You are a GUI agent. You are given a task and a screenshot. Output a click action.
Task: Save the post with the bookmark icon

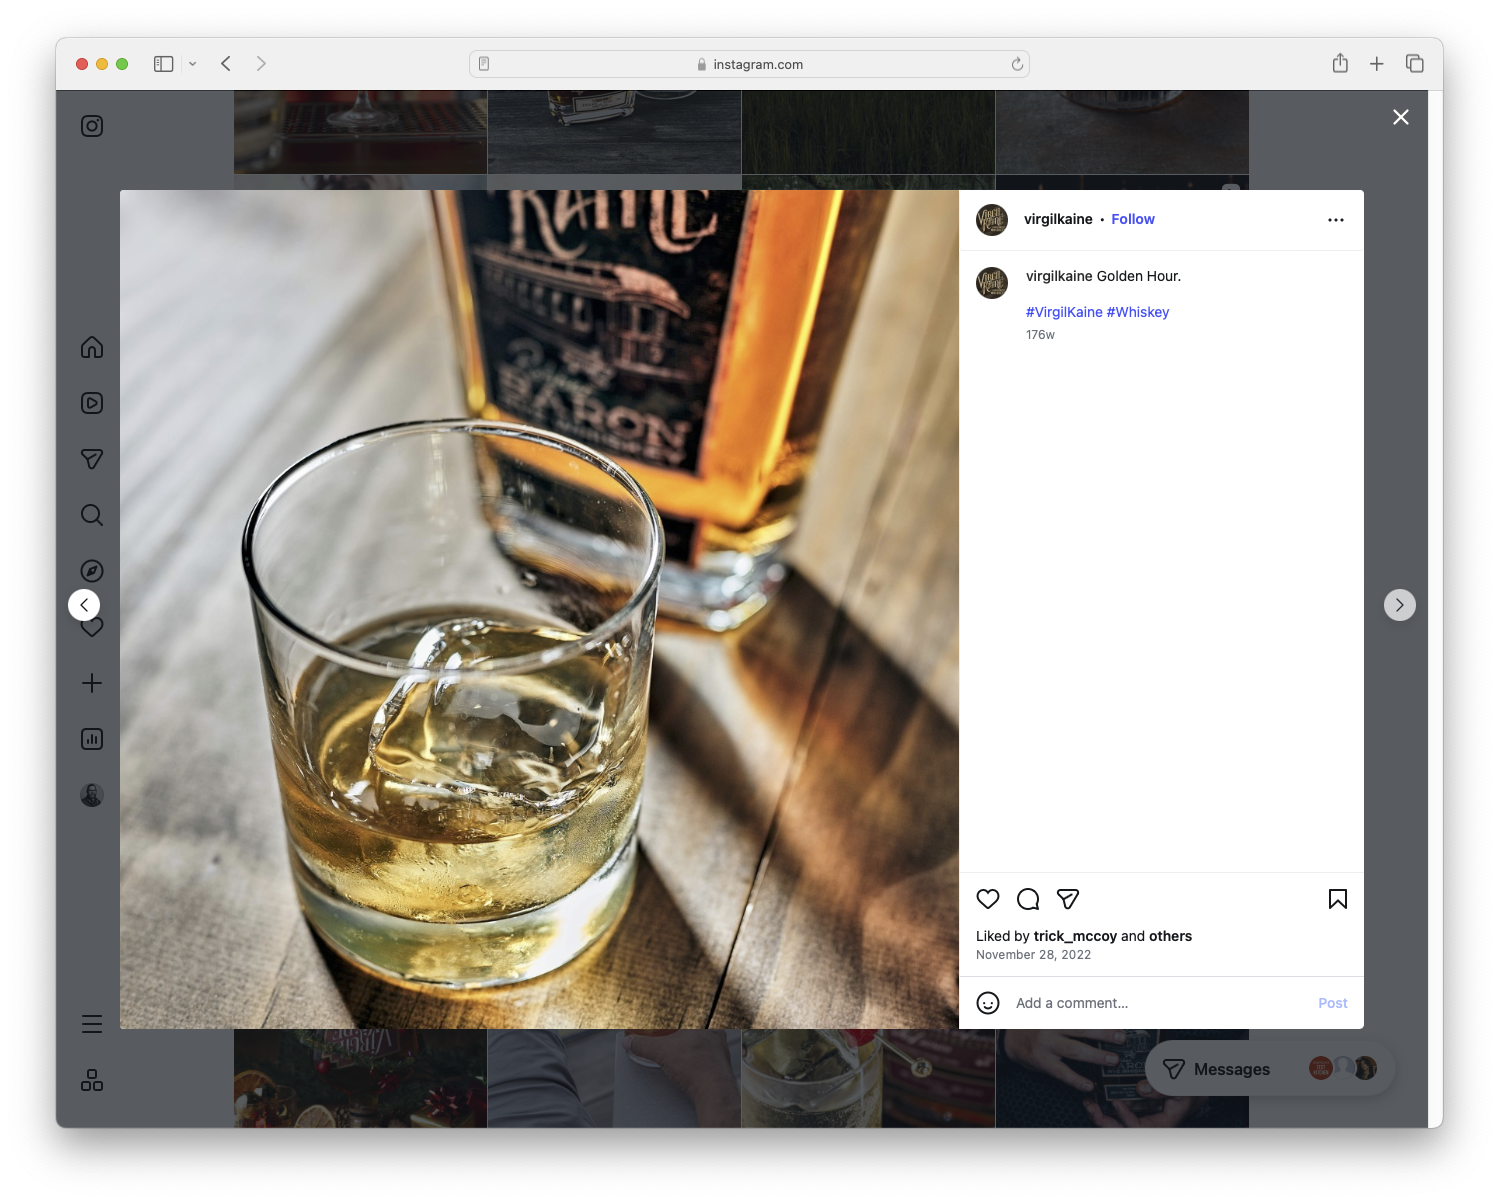pyautogui.click(x=1337, y=899)
